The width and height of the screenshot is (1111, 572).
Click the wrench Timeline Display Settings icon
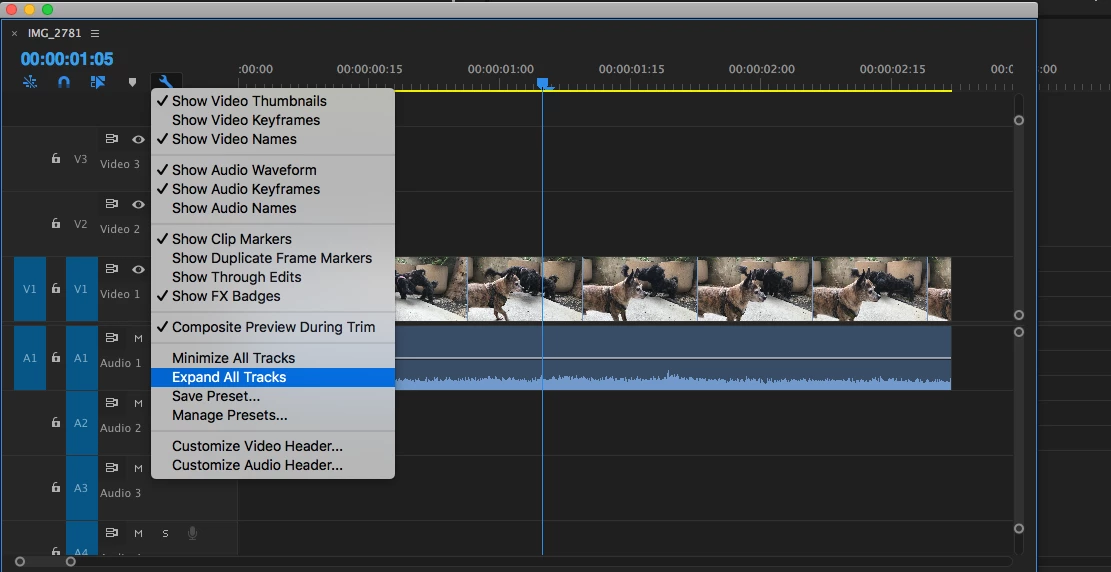click(x=166, y=83)
